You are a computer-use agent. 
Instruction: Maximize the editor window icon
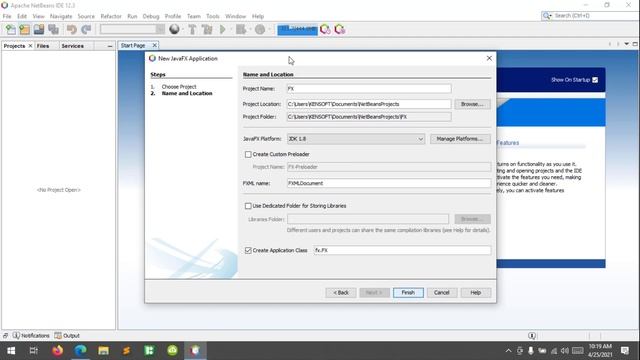coord(635,44)
